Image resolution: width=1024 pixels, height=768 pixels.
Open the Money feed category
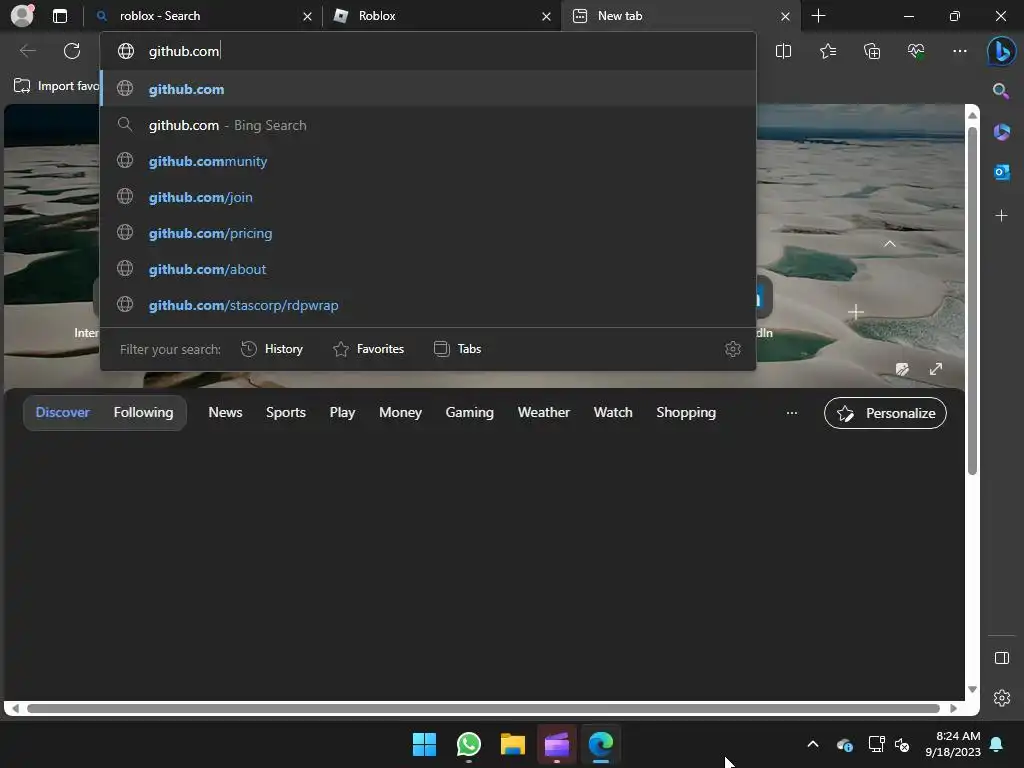[x=400, y=413]
